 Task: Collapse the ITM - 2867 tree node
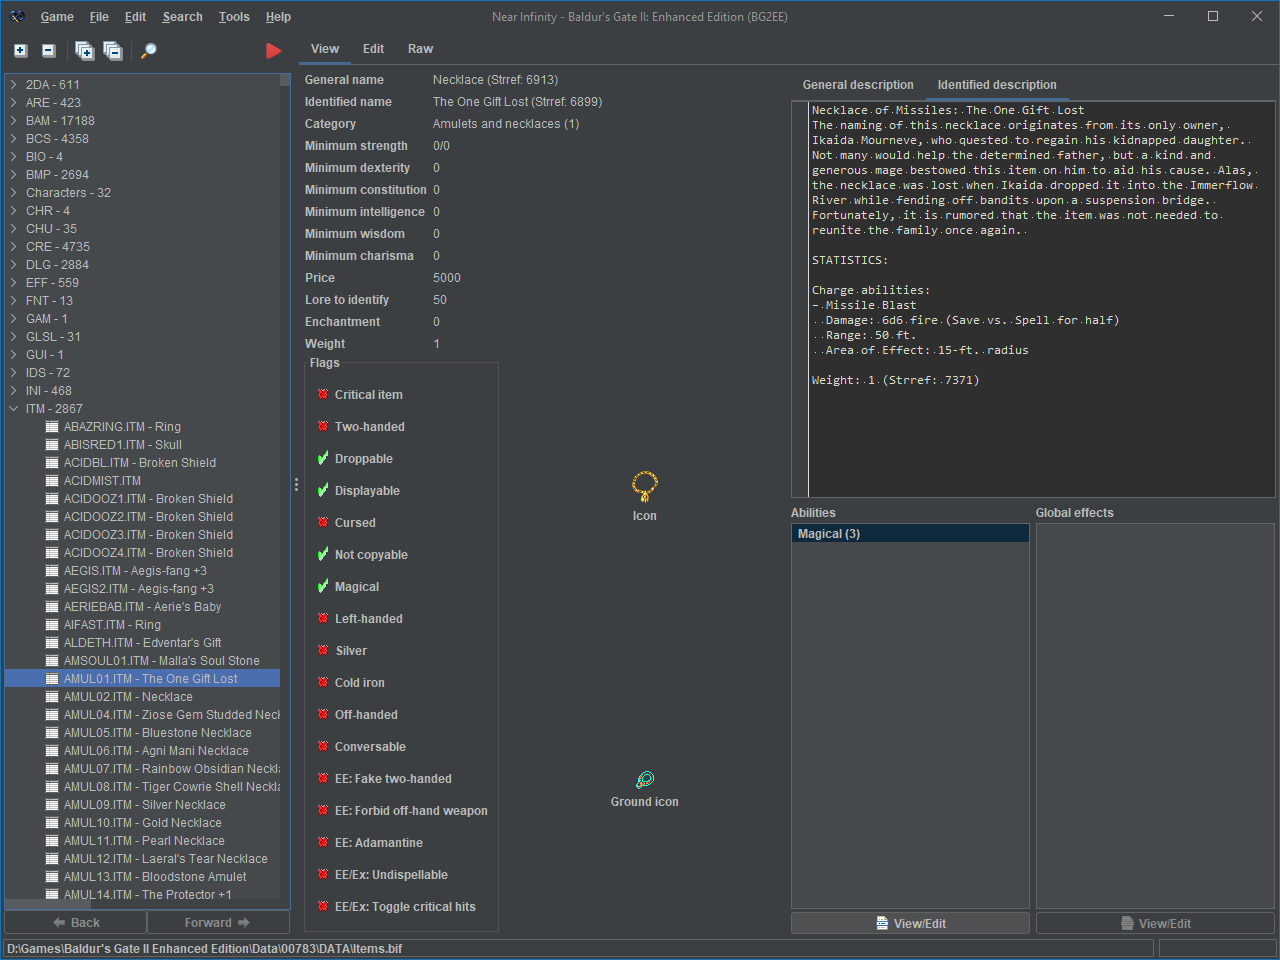(14, 409)
